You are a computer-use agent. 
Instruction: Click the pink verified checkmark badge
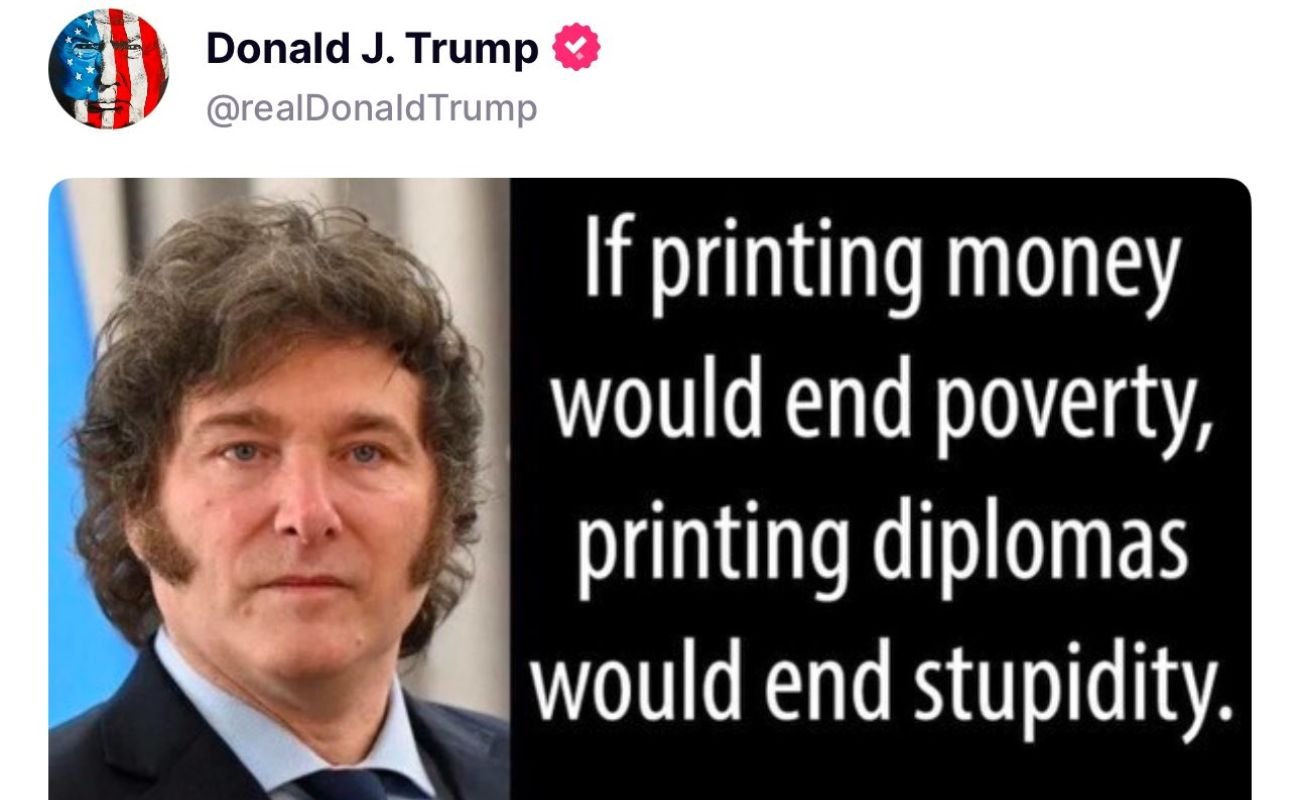click(x=578, y=48)
